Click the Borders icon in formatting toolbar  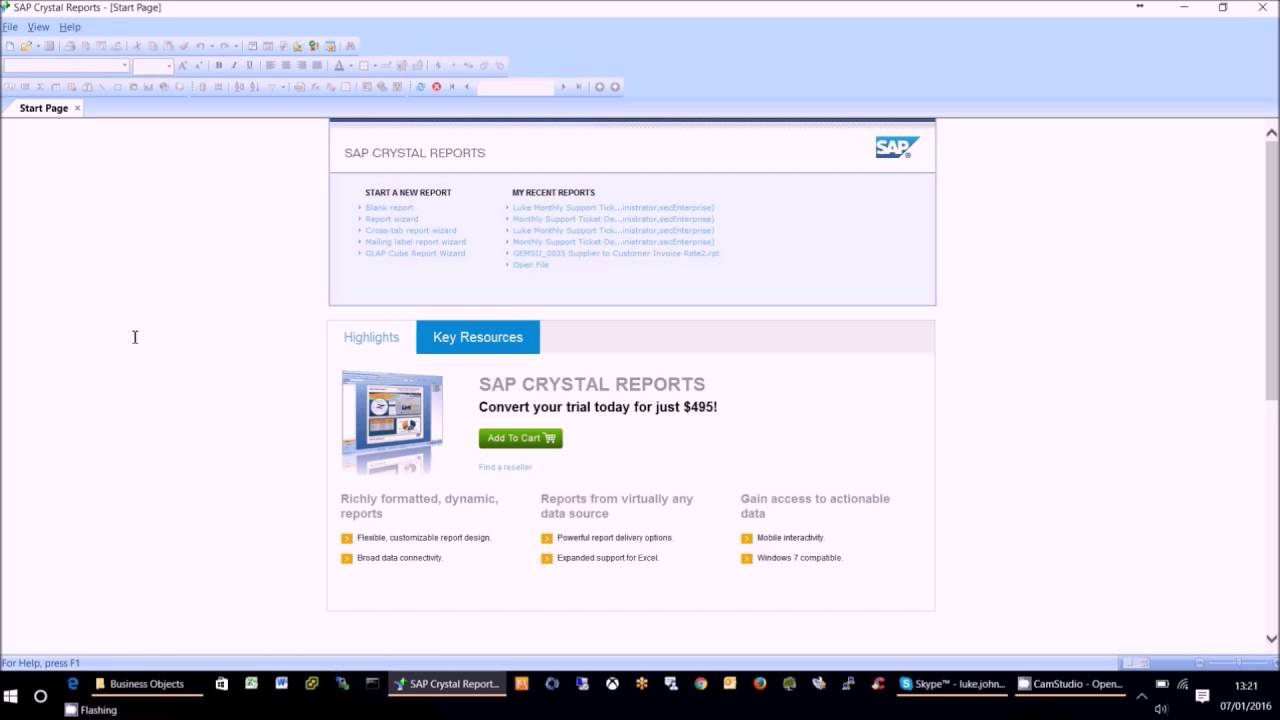coord(364,65)
